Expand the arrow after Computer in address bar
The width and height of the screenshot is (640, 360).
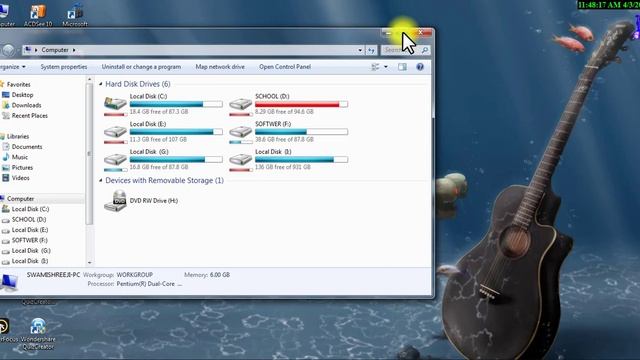[74, 50]
